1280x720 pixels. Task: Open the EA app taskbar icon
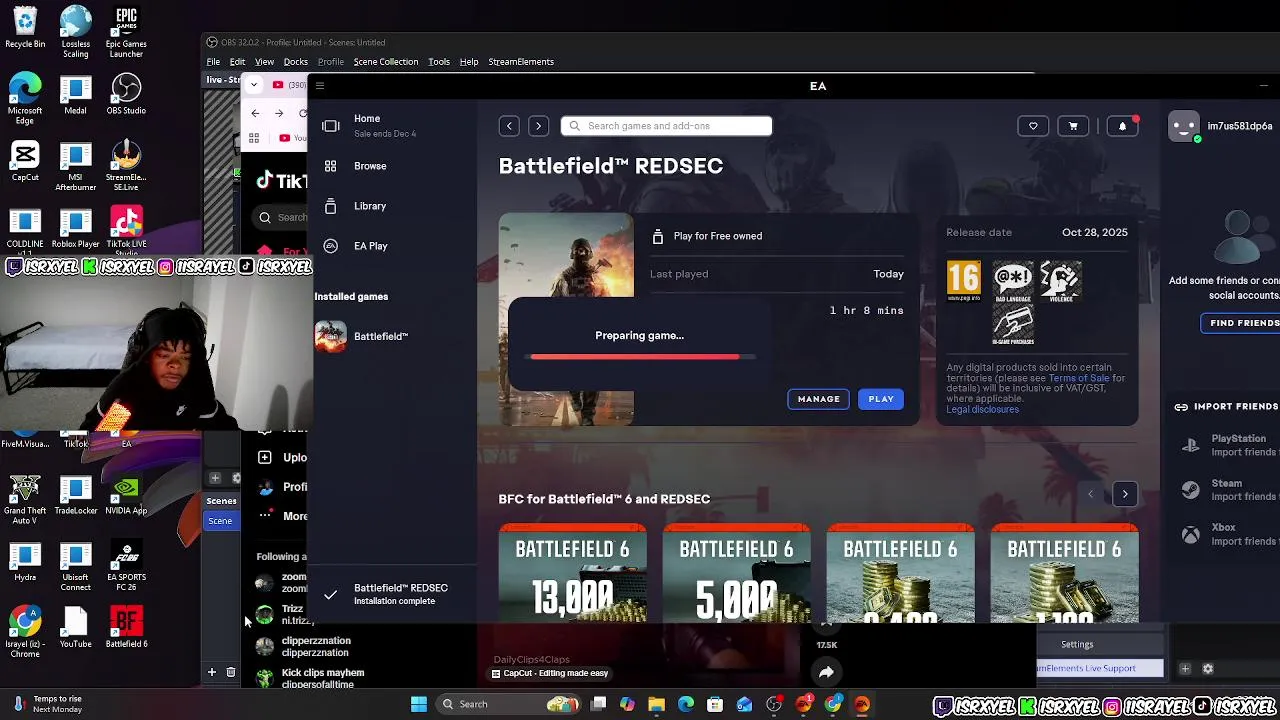coord(862,704)
